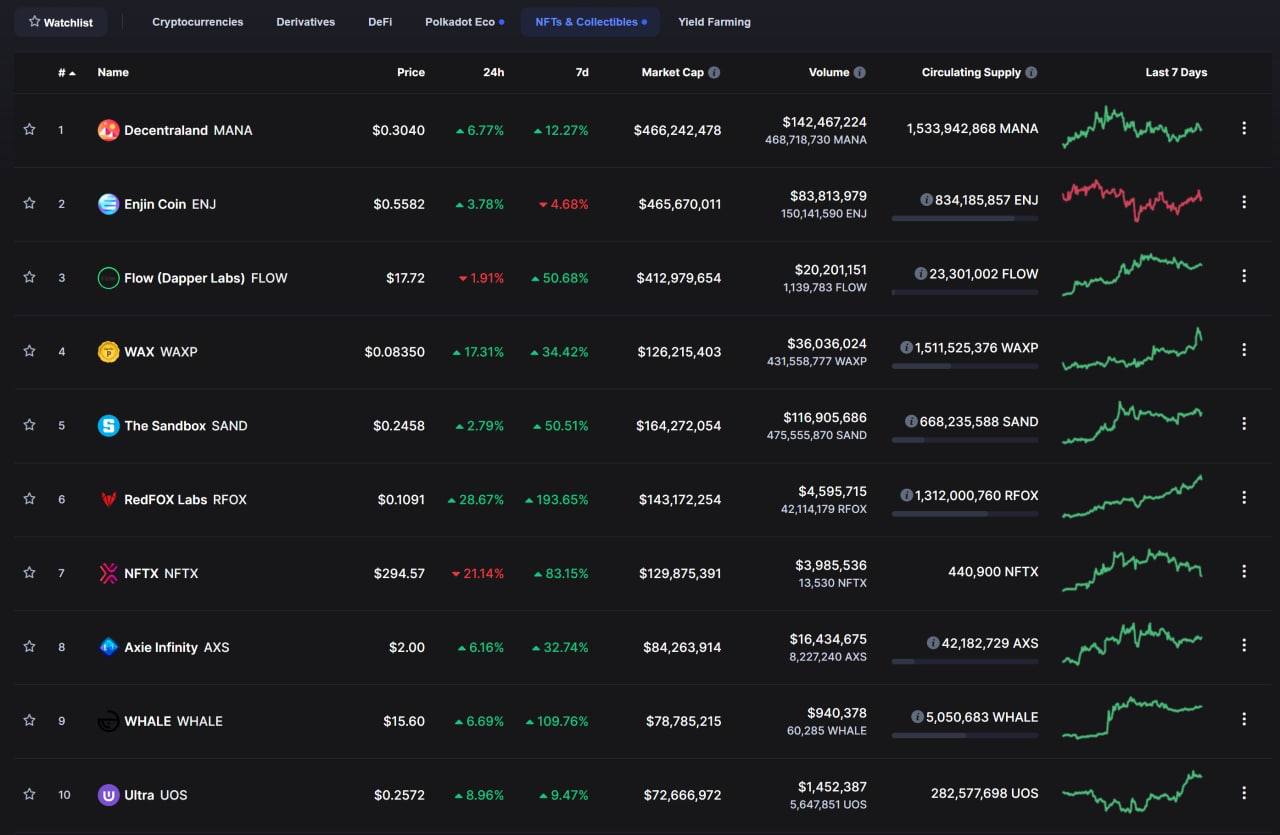The width and height of the screenshot is (1280, 835).
Task: Open the Watchlist button
Action: pos(61,22)
